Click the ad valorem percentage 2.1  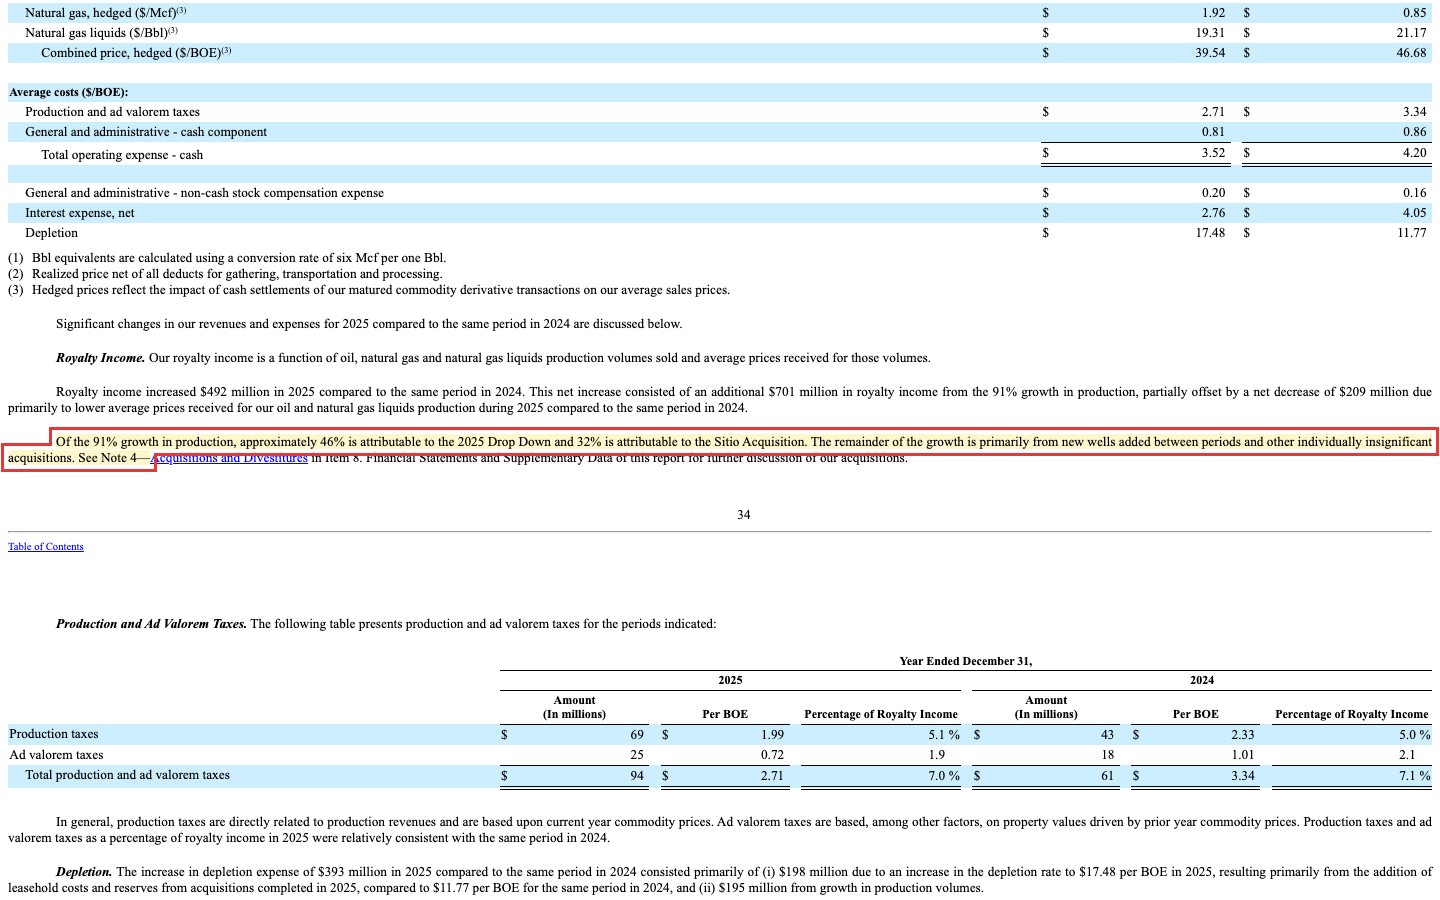pos(1407,755)
